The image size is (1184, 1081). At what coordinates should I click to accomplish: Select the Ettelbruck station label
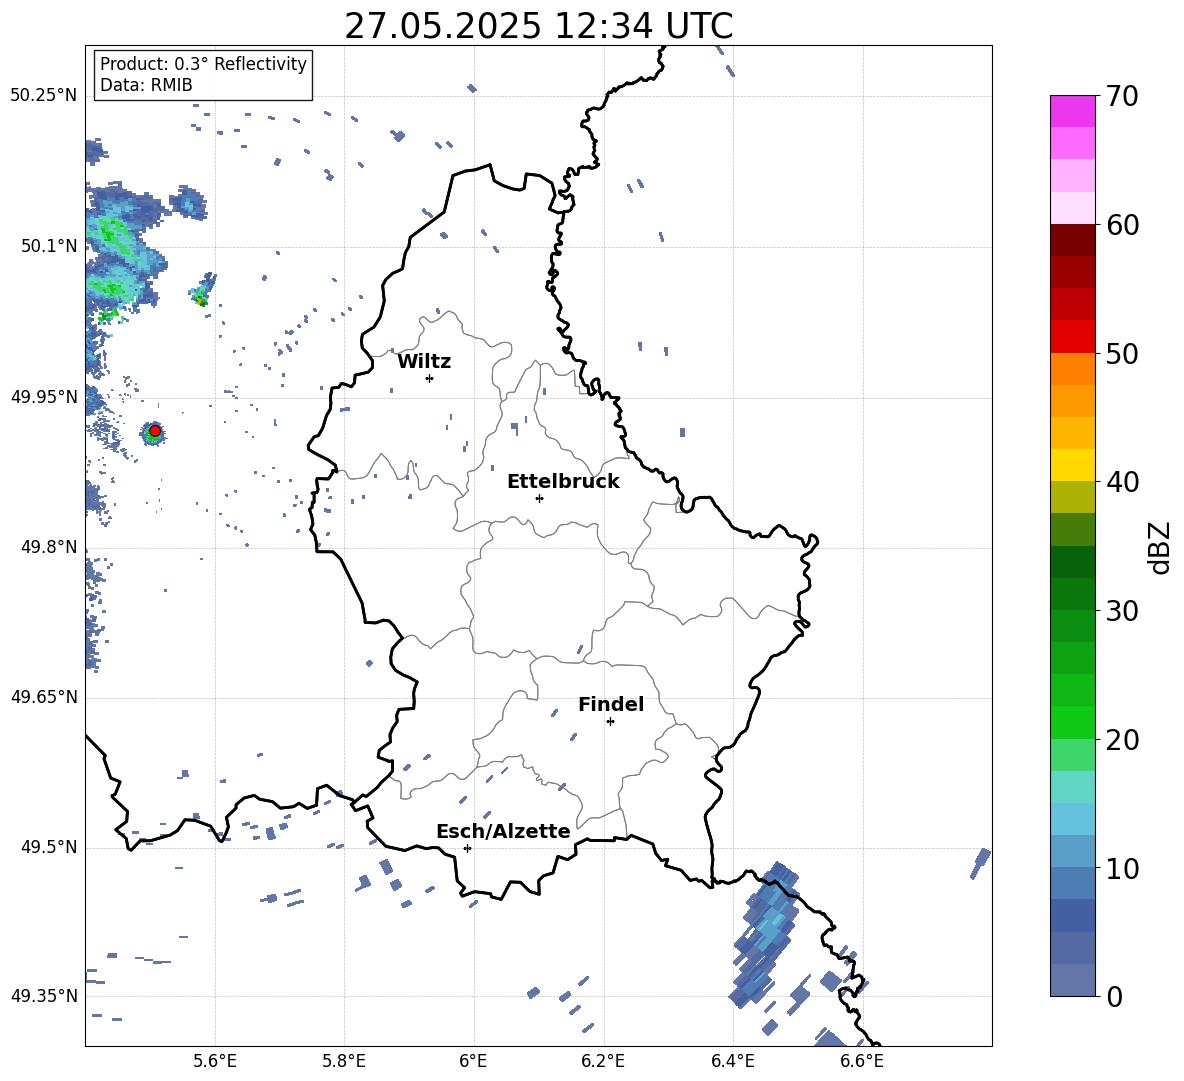tap(563, 482)
